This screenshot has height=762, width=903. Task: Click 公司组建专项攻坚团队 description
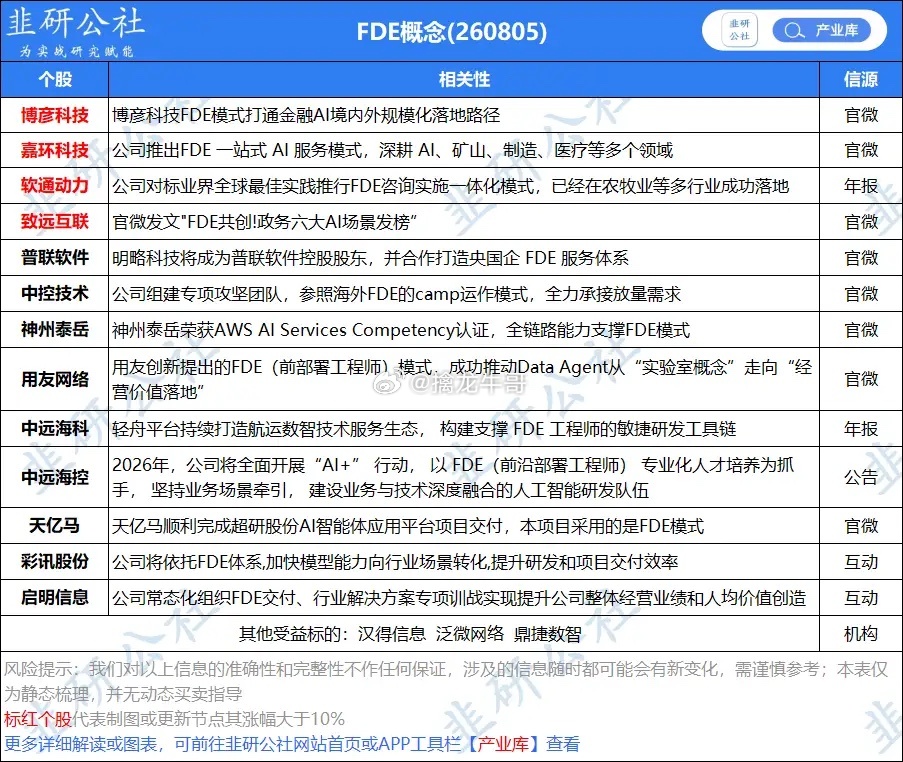[x=396, y=294]
